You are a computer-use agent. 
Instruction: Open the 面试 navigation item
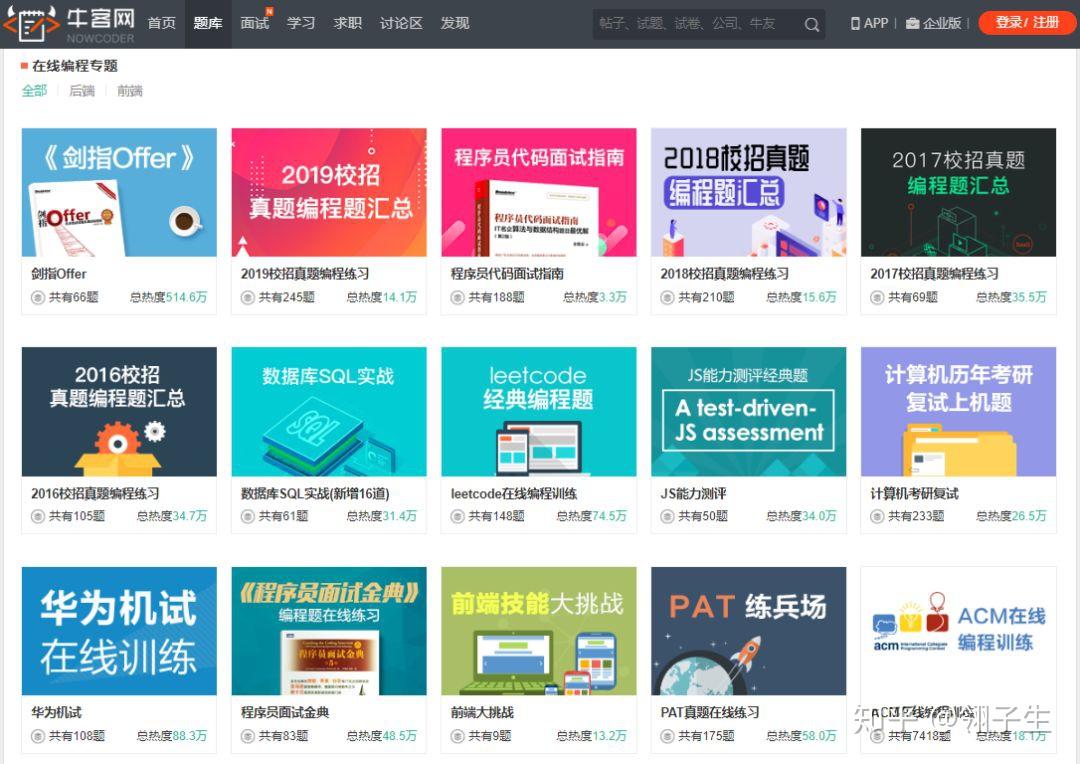point(255,23)
